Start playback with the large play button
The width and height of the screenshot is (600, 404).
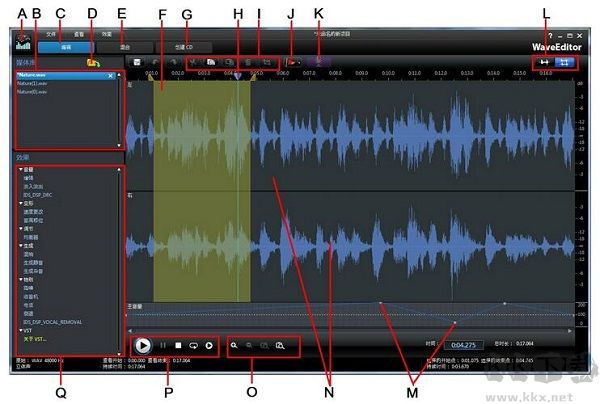[143, 345]
